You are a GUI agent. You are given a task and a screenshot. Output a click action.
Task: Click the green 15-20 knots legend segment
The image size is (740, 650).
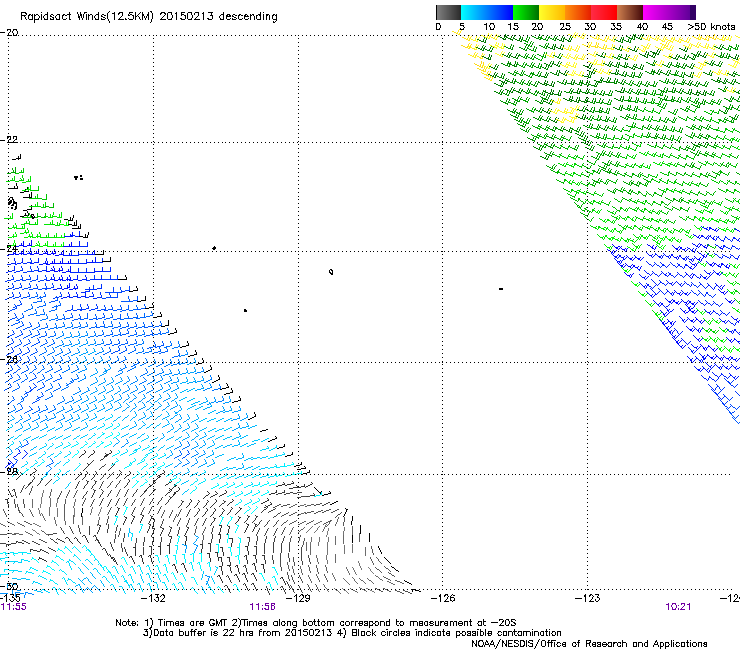[526, 12]
